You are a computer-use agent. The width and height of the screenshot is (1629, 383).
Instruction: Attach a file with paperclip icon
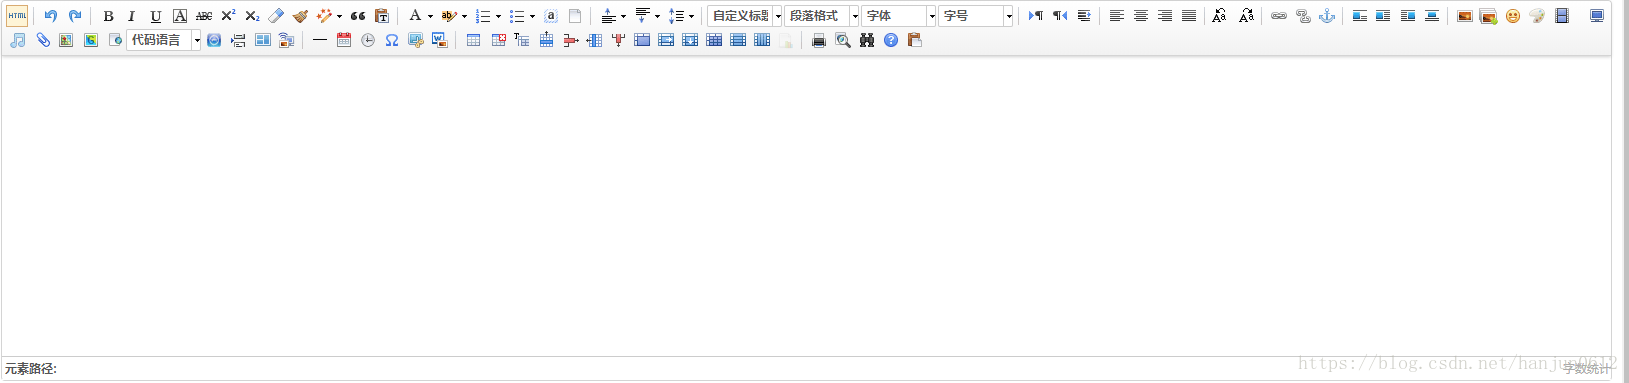(x=42, y=40)
